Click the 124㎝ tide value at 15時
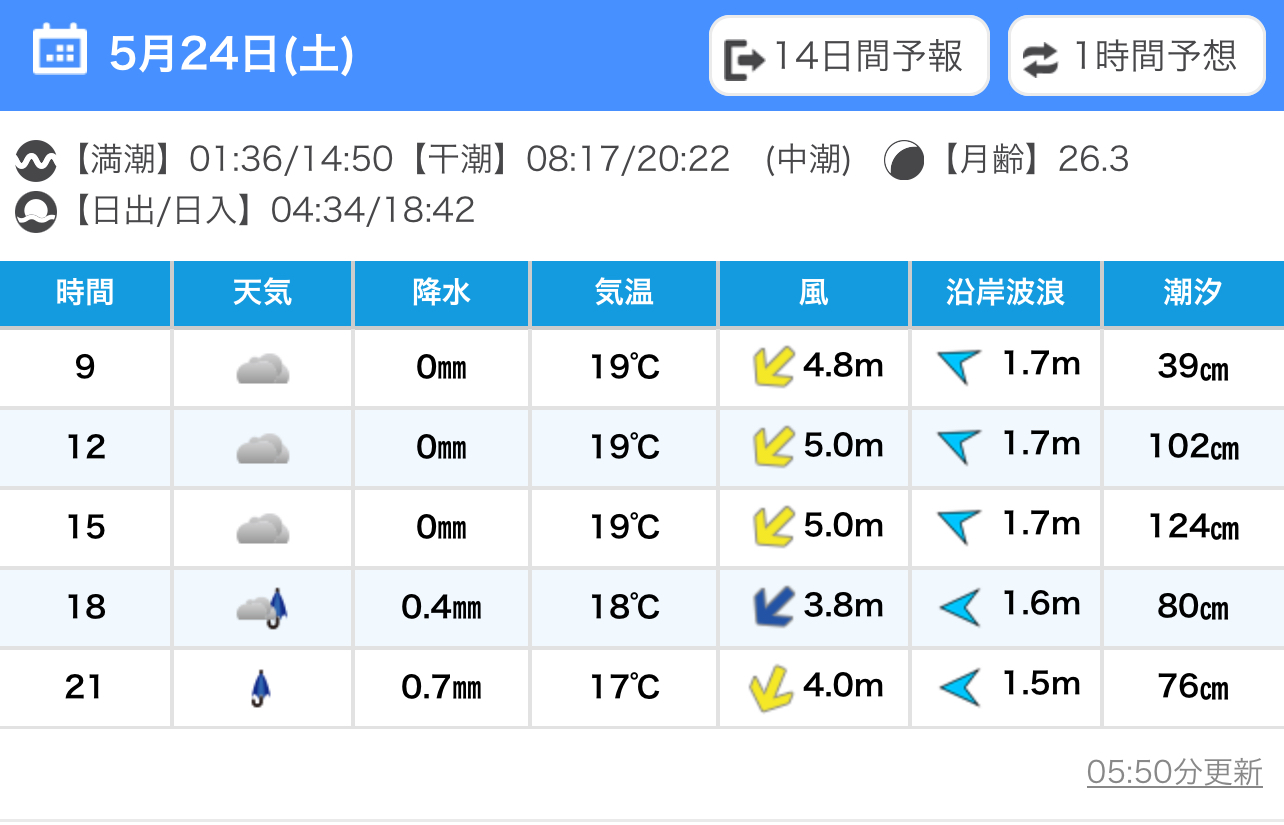The width and height of the screenshot is (1284, 825). click(x=1194, y=527)
